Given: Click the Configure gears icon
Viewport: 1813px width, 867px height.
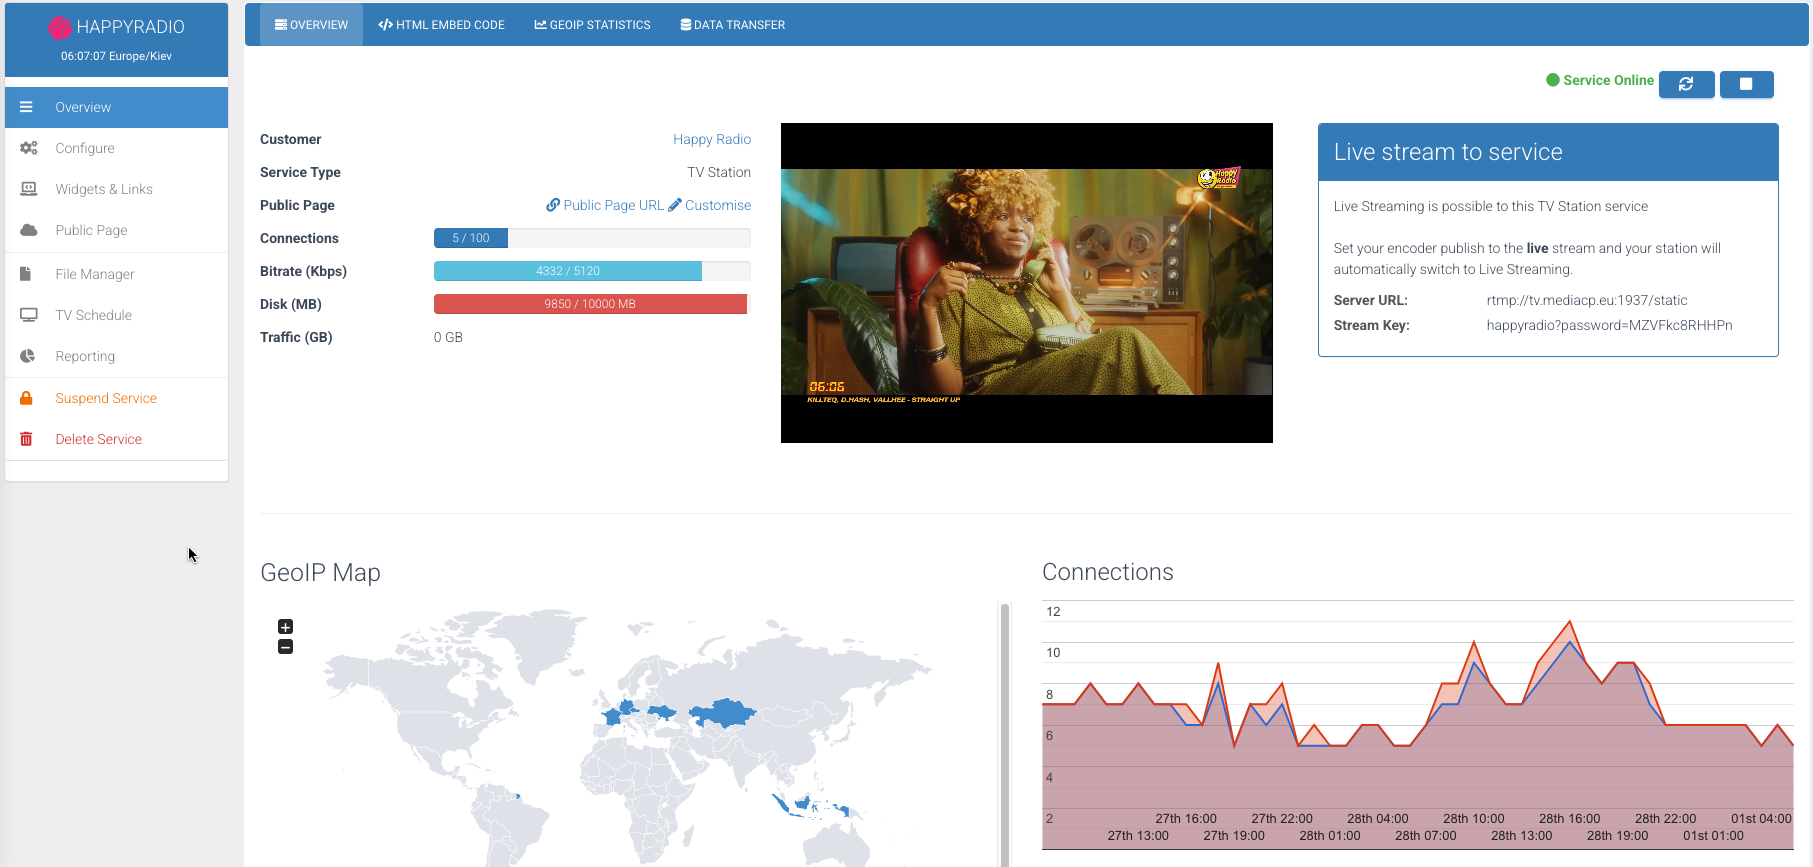Looking at the screenshot, I should (x=29, y=148).
